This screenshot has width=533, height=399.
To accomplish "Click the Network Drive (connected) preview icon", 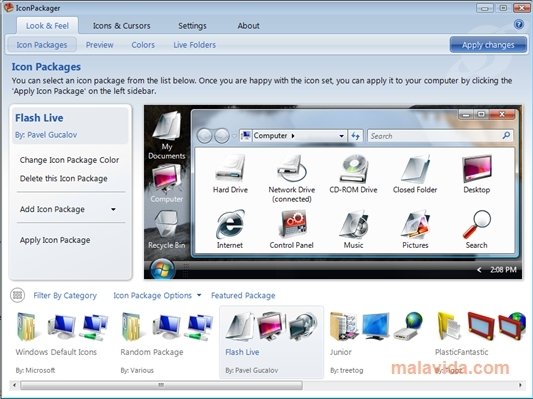I will [292, 168].
